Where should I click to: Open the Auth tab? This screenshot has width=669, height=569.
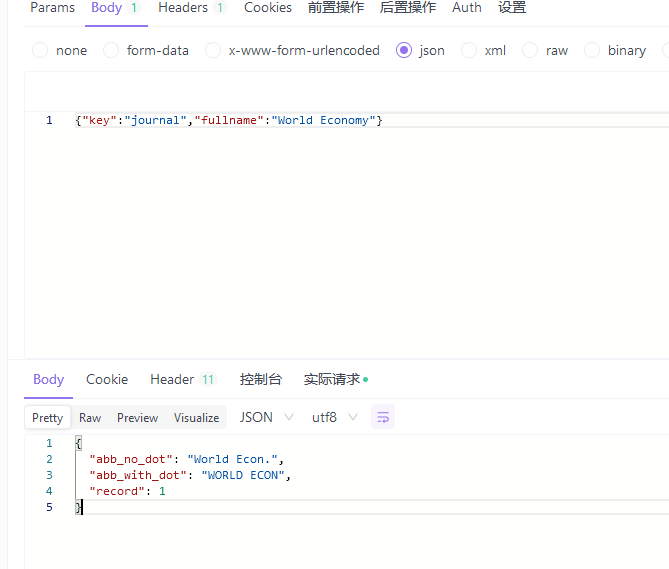pyautogui.click(x=467, y=8)
